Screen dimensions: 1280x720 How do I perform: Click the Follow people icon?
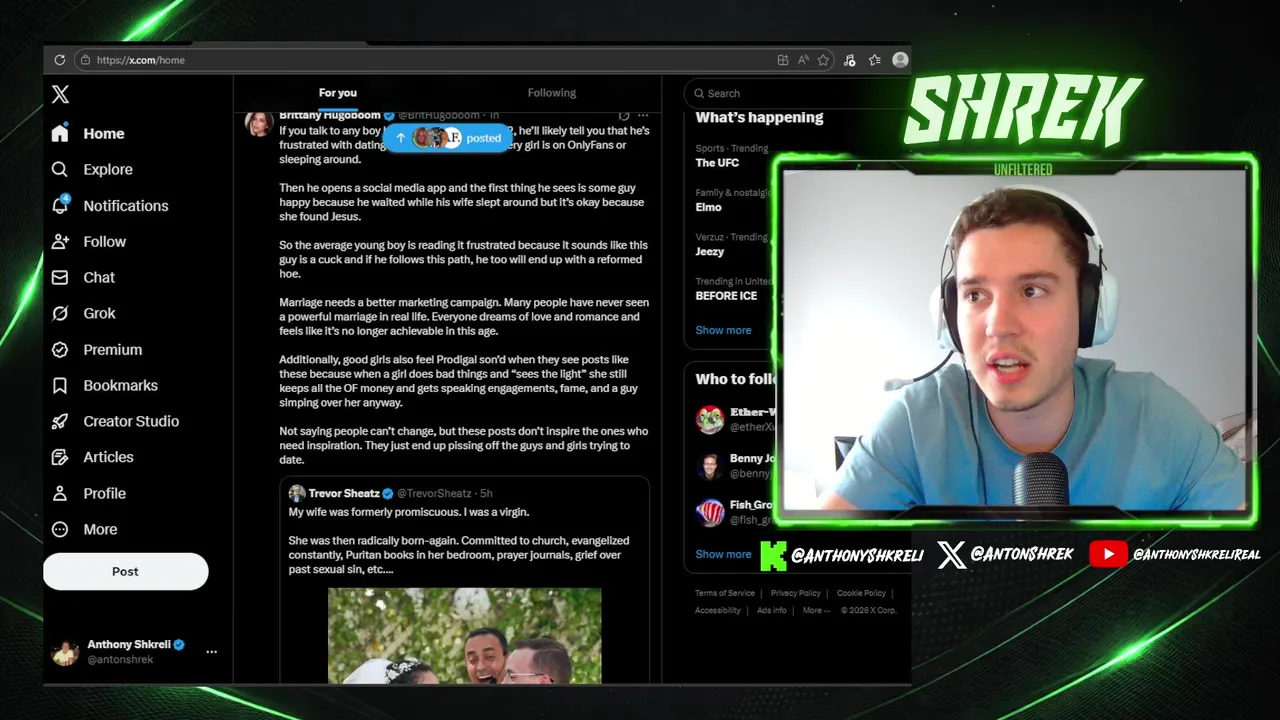pyautogui.click(x=60, y=241)
